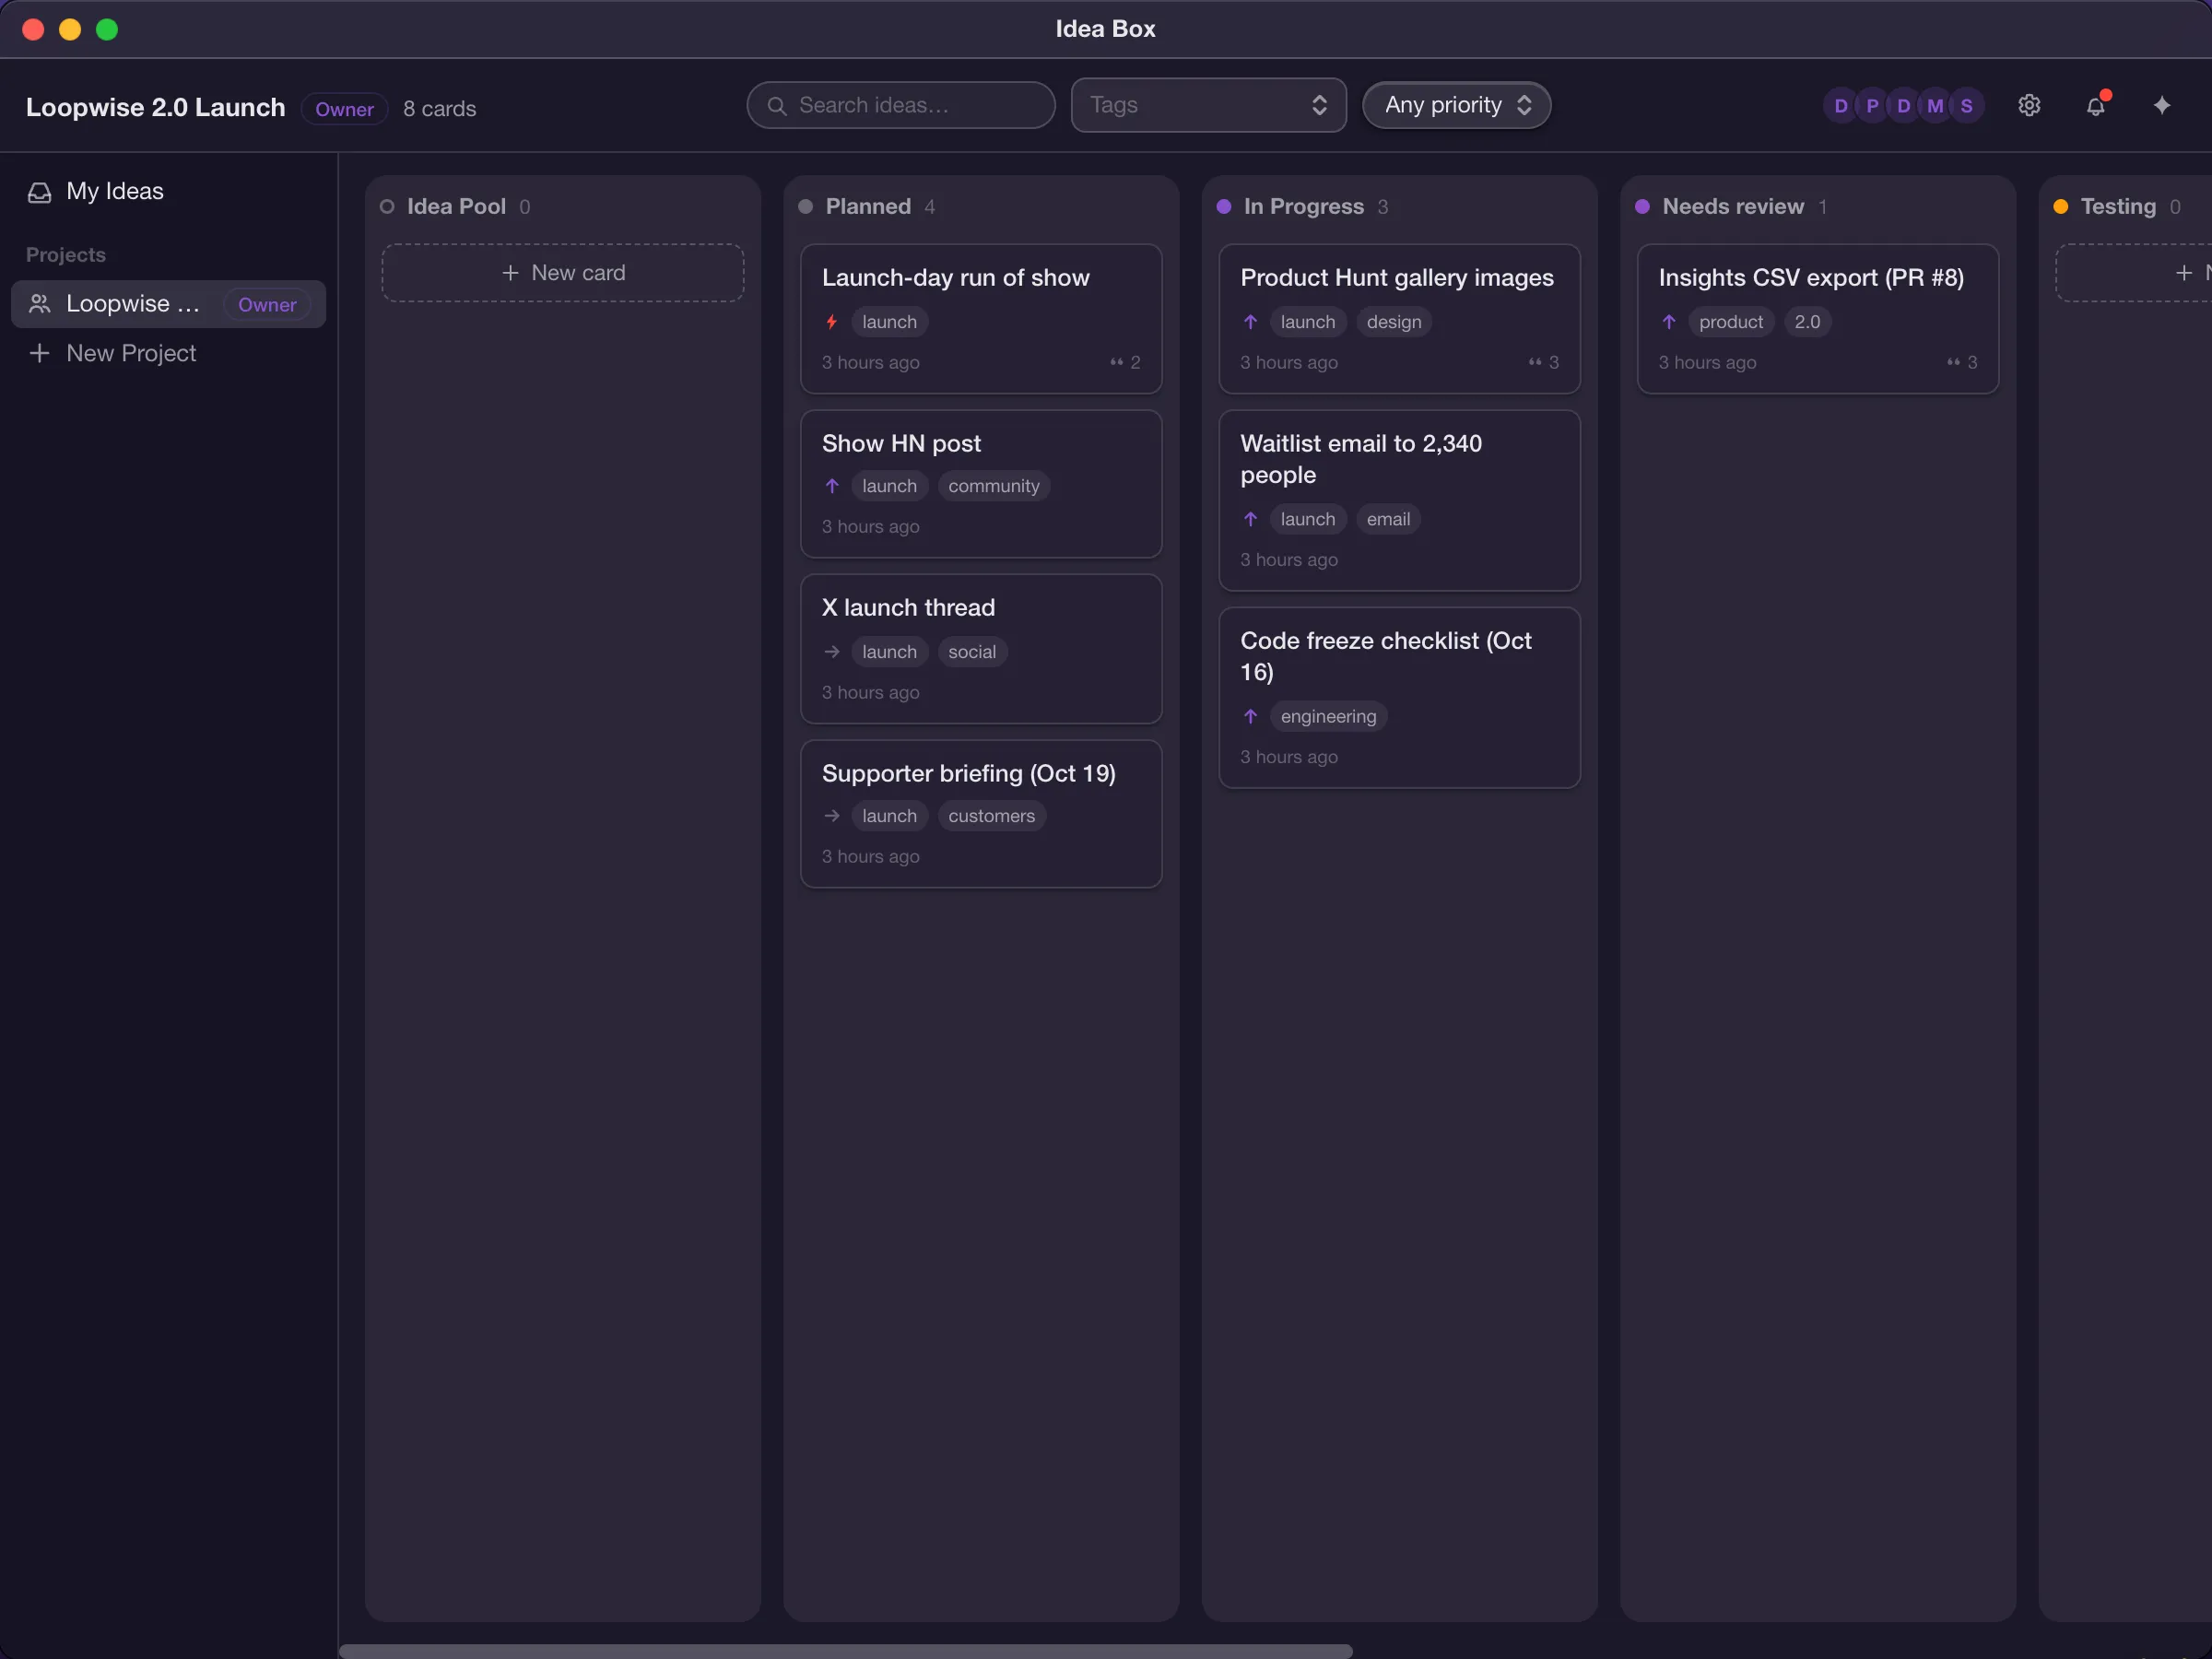The height and width of the screenshot is (1659, 2212).
Task: Click medium-priority arrow on X launch thread
Action: (x=831, y=652)
